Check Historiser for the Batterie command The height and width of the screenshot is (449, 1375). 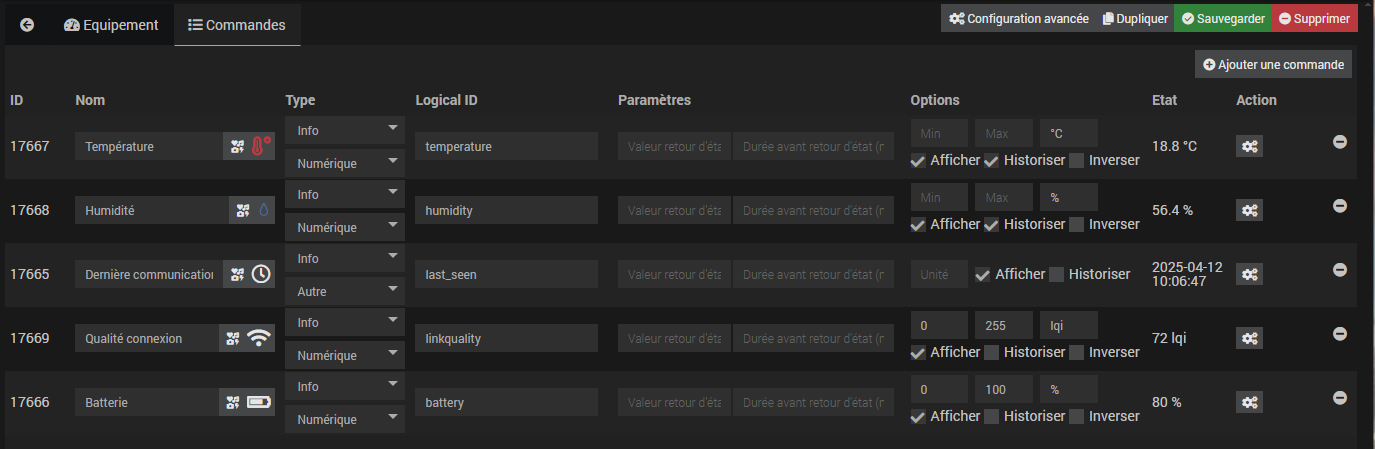click(991, 416)
